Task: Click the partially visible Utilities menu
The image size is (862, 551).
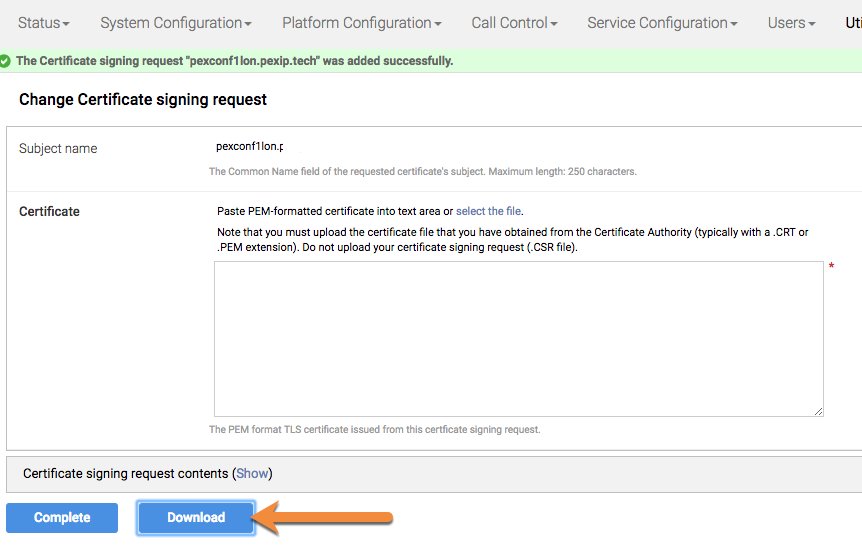Action: (x=853, y=23)
